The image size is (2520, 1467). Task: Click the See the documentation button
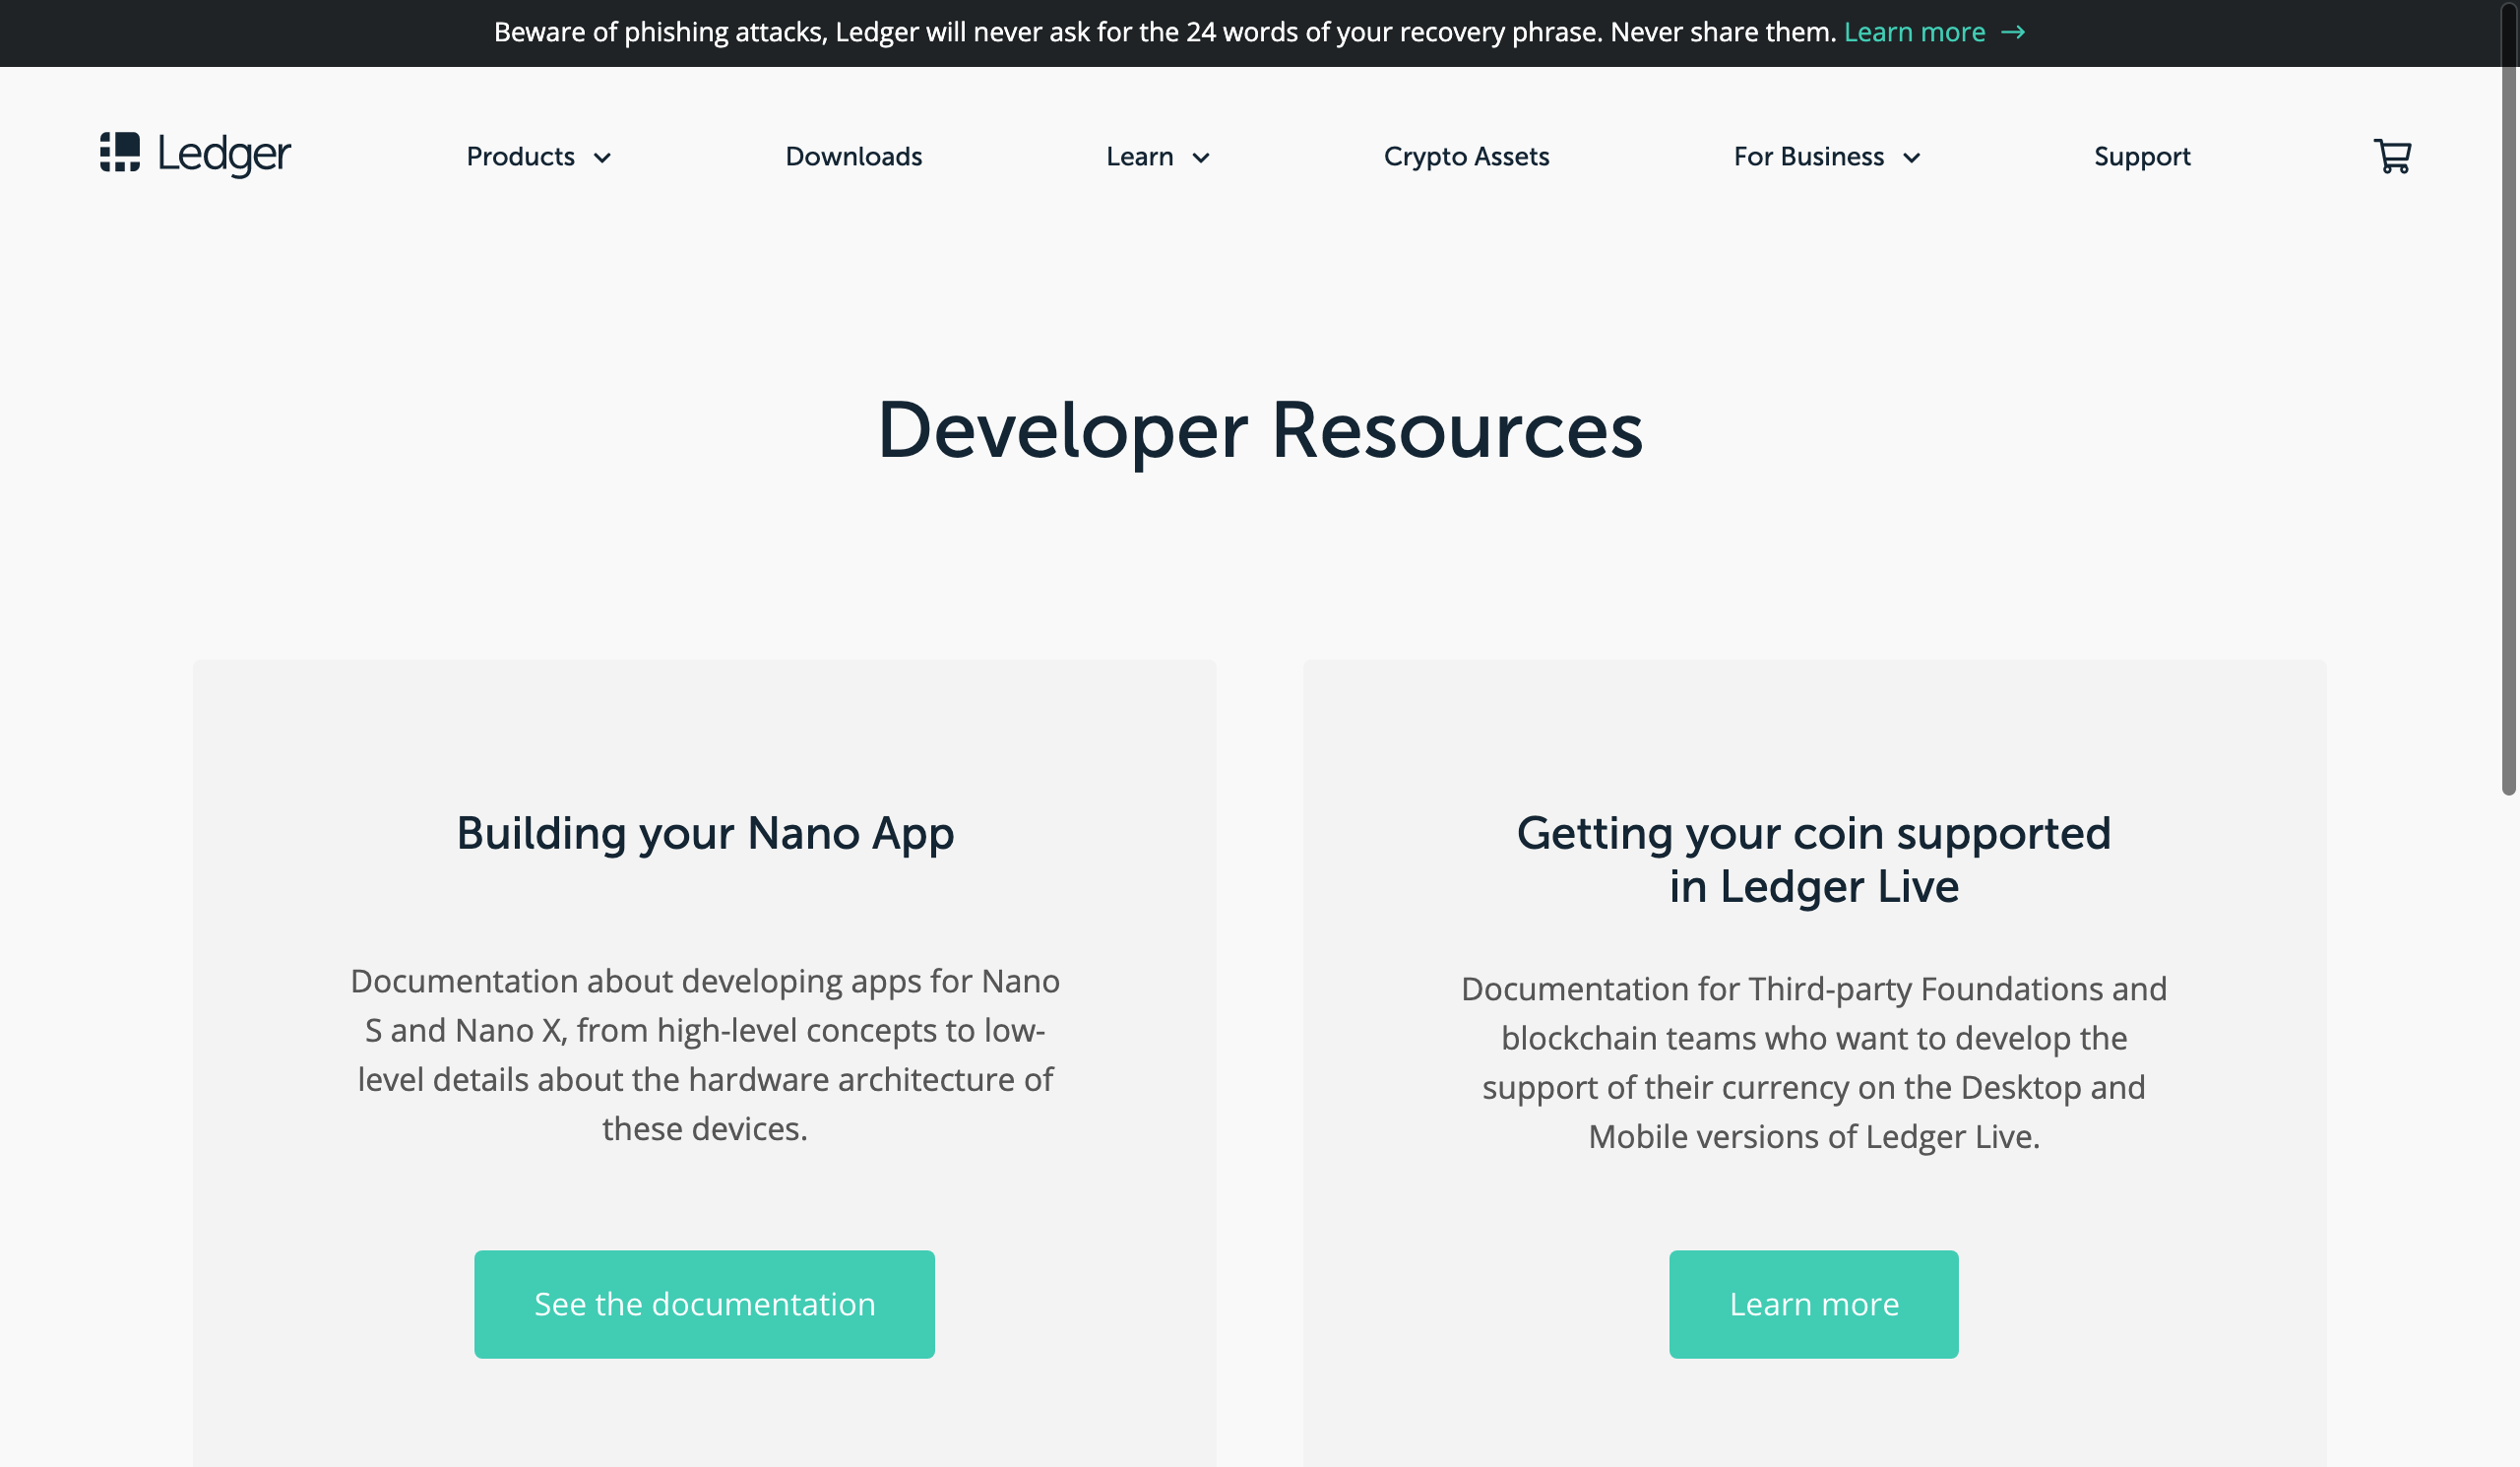click(704, 1304)
